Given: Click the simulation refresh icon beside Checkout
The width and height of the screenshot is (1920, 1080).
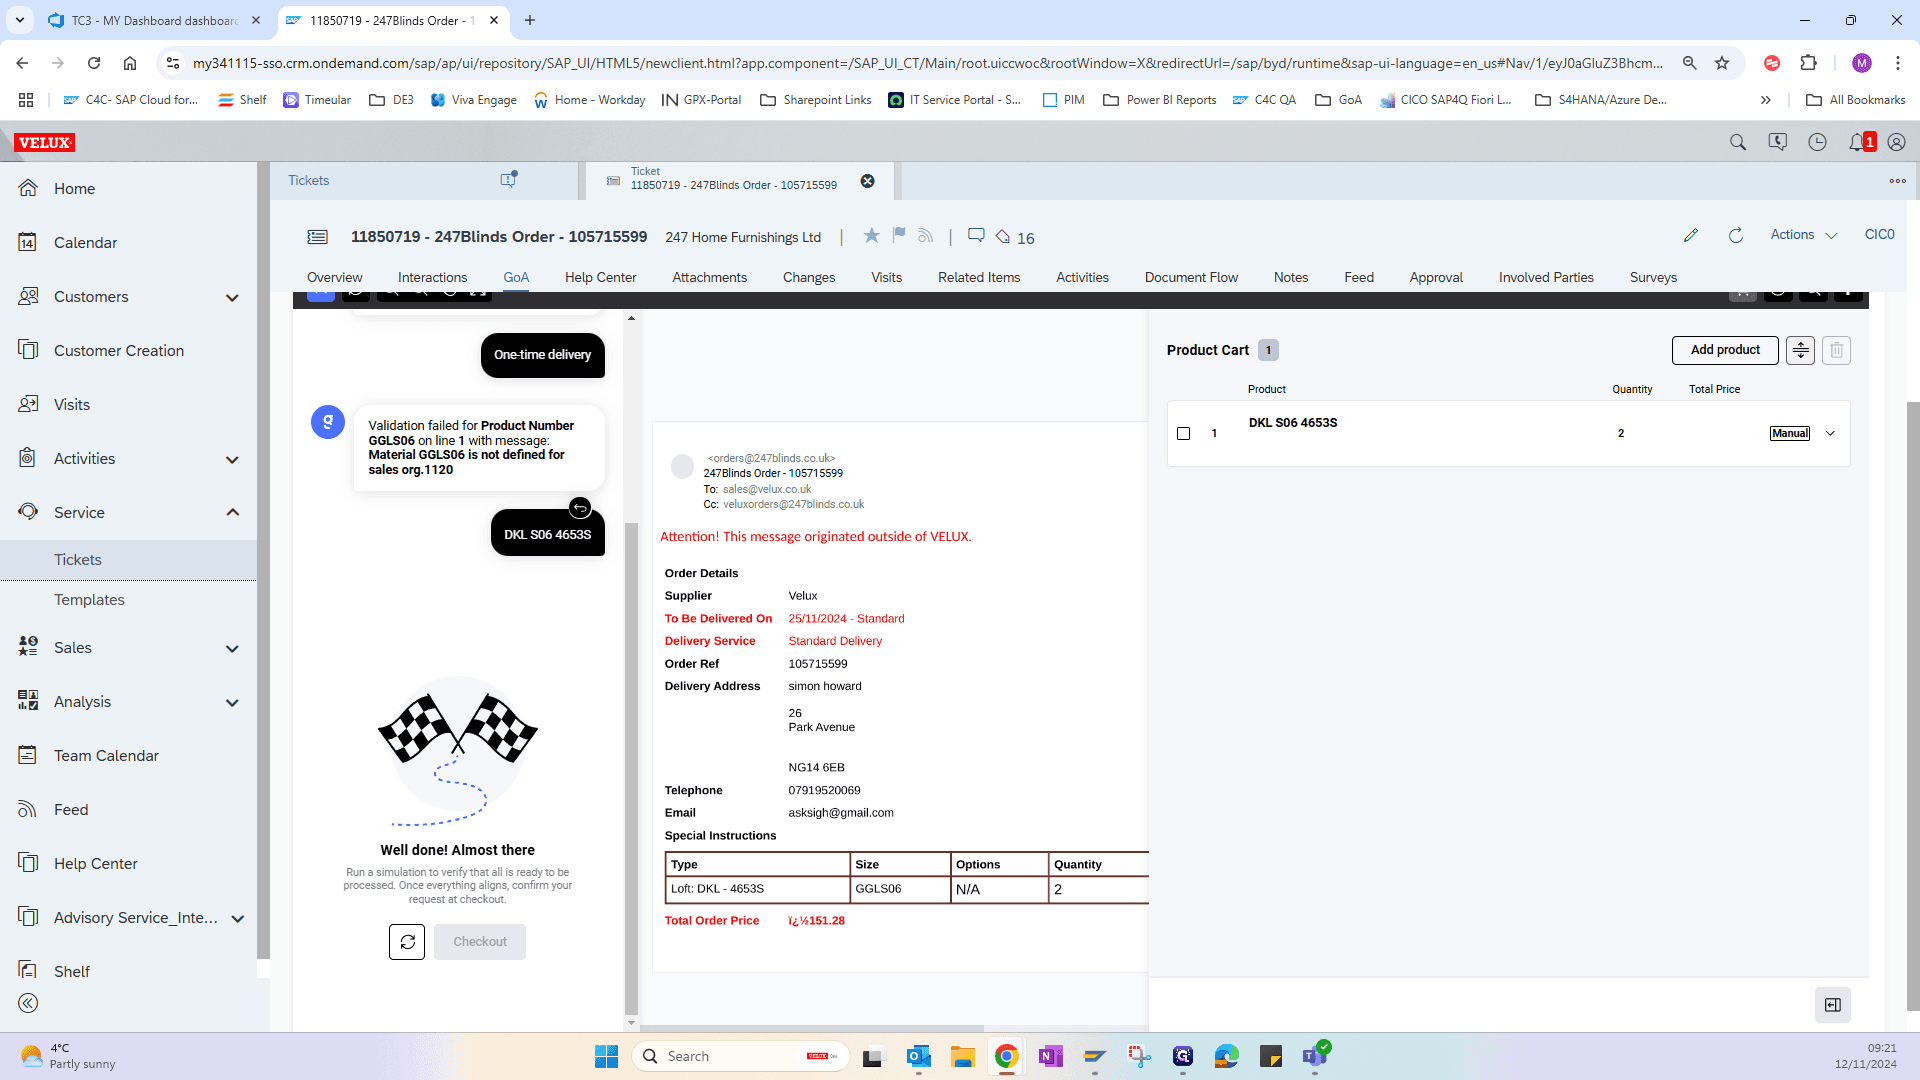Looking at the screenshot, I should click(x=407, y=942).
